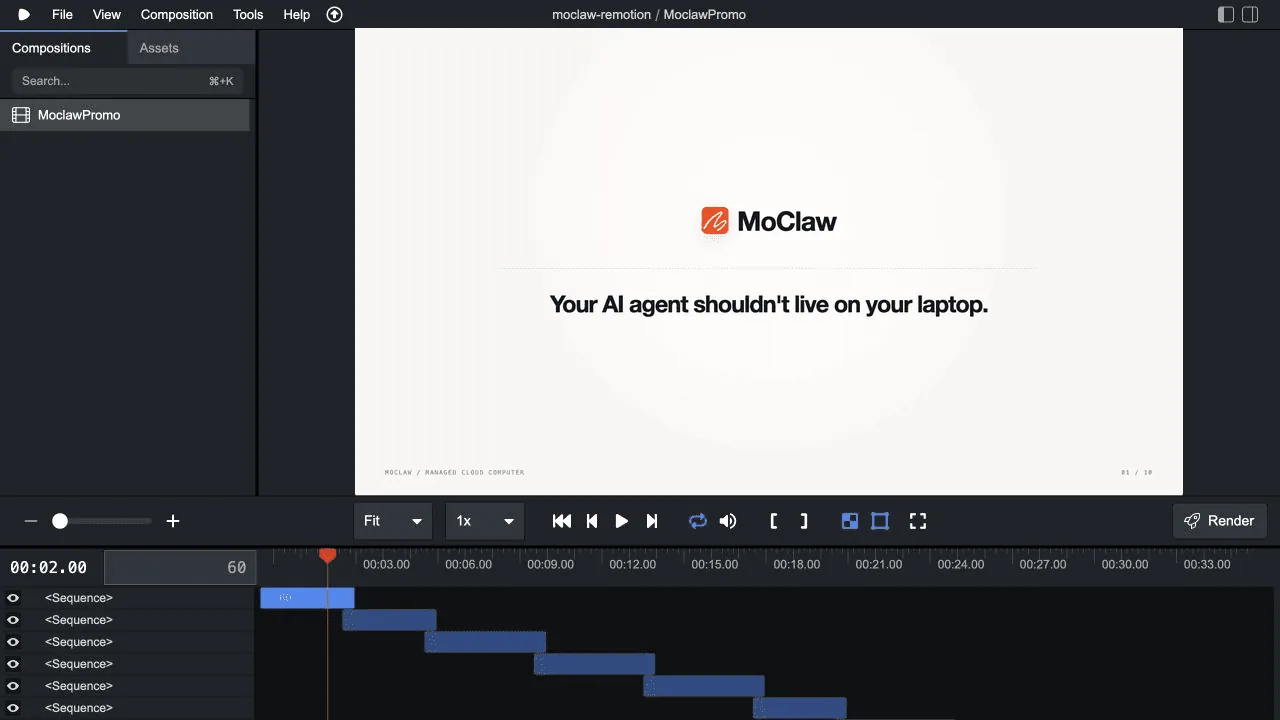Open the Help menu
Viewport: 1280px width, 720px height.
[297, 15]
